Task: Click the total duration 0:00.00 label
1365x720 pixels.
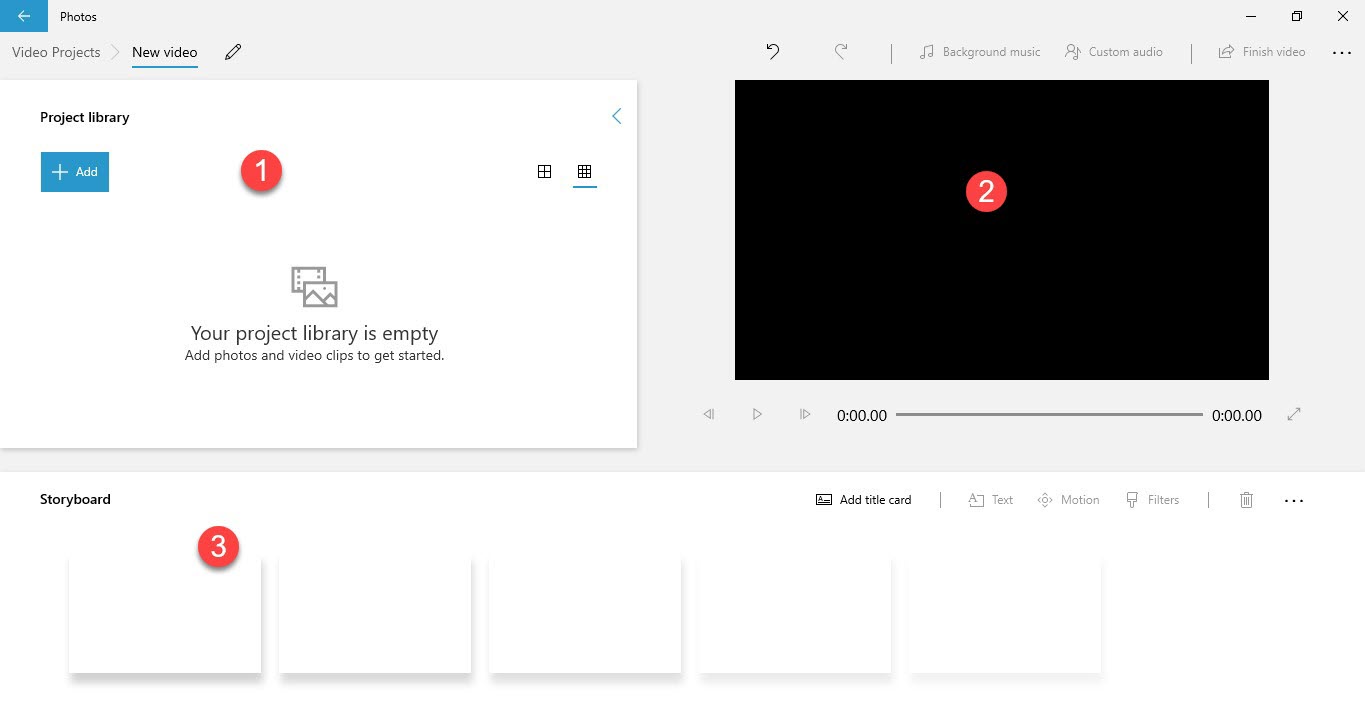Action: (x=1237, y=415)
